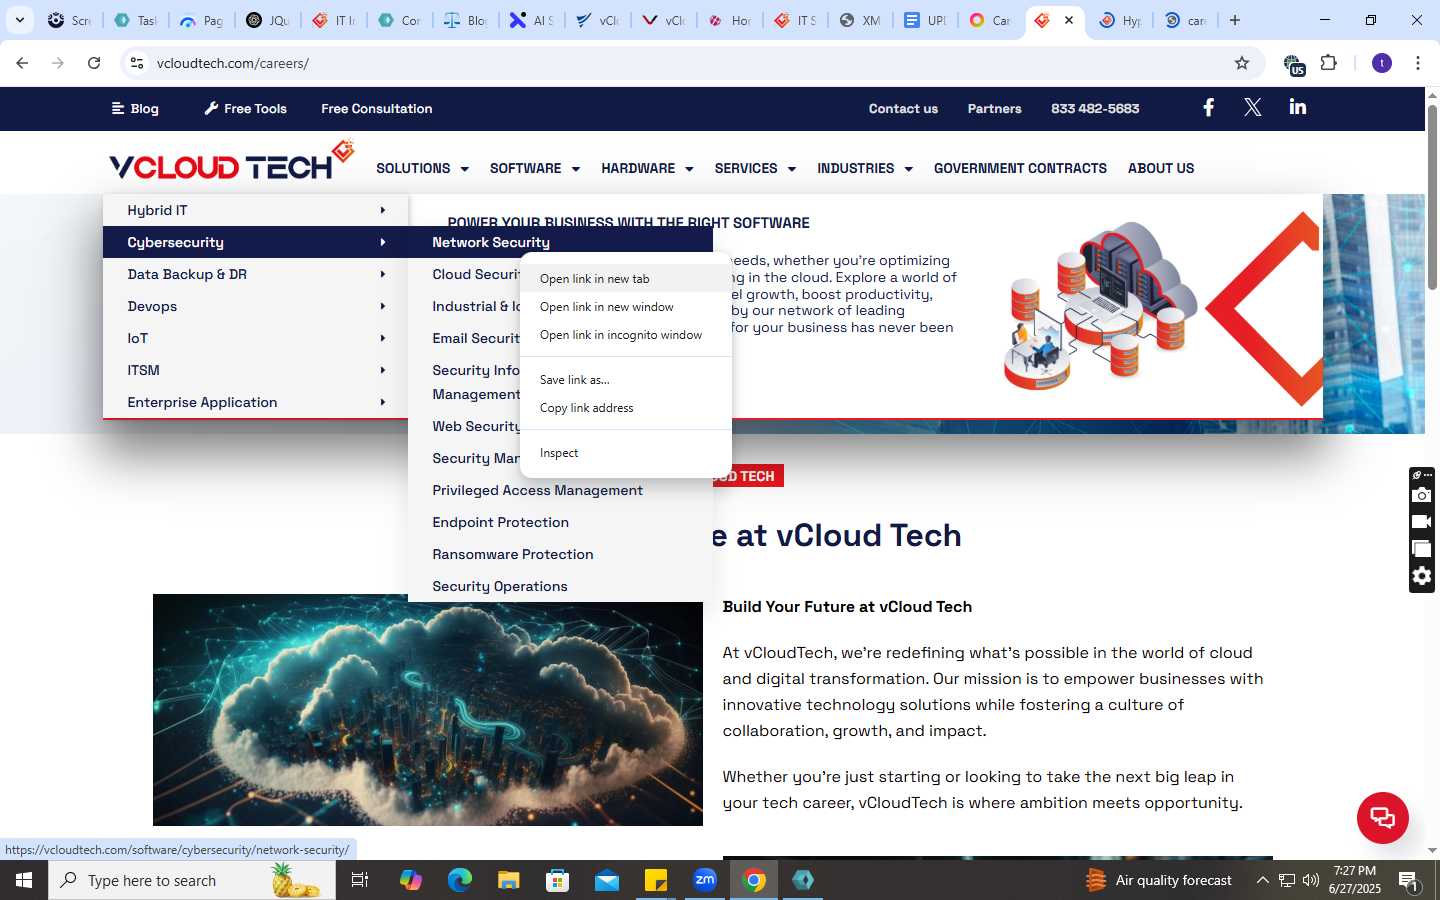Choose Open link in incognito window
Screen dimensions: 1440x900
point(626,335)
